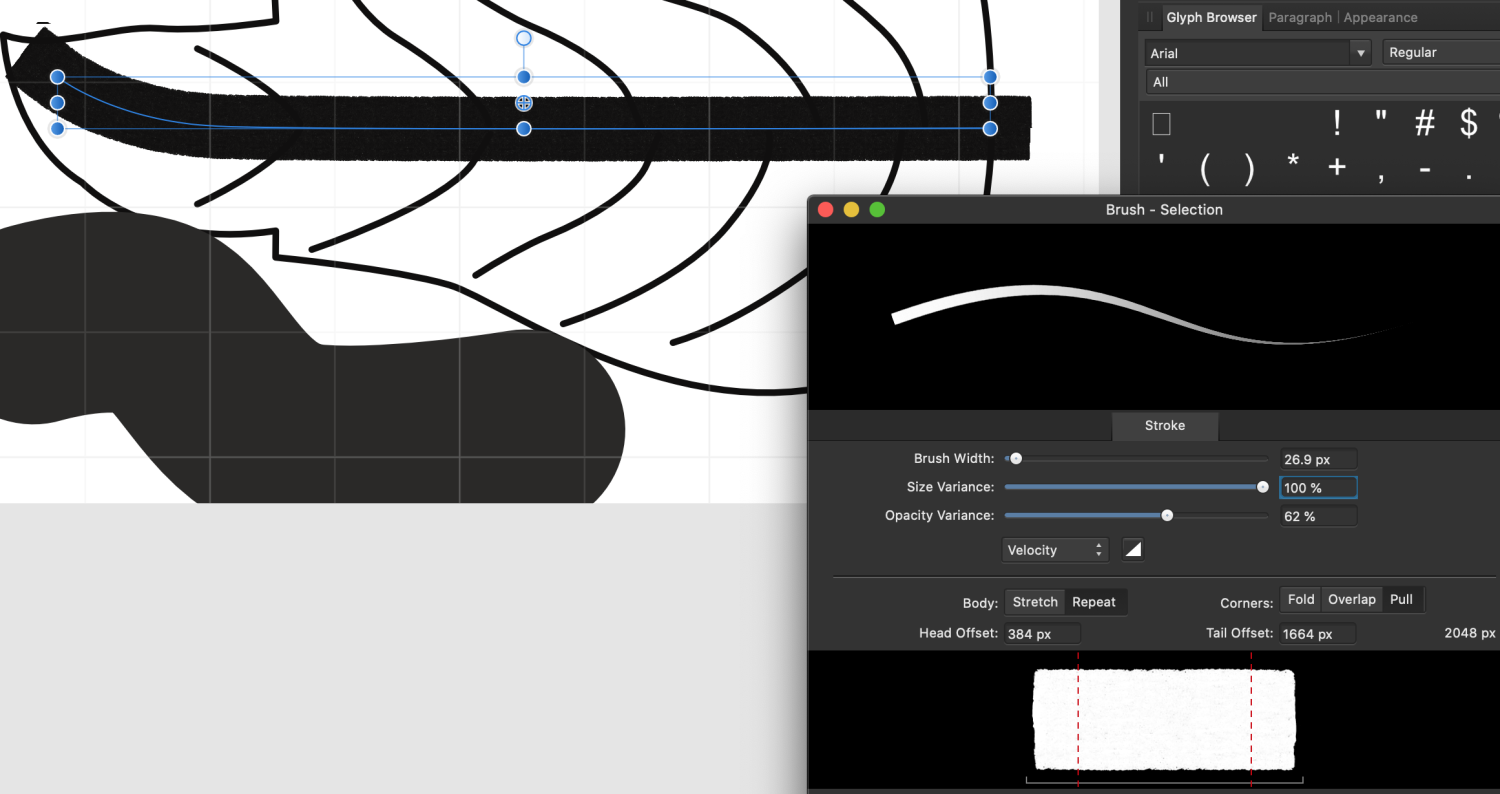Select the asterisk glyph in Glyph Browser
The image size is (1500, 794).
coord(1292,168)
